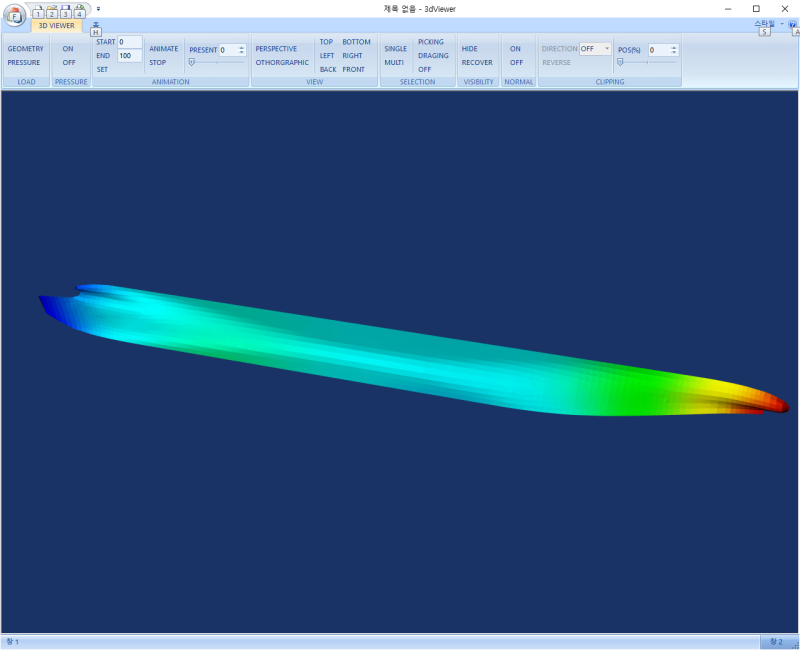Turn pressure display ON
Image resolution: width=800 pixels, height=650 pixels.
tap(68, 48)
